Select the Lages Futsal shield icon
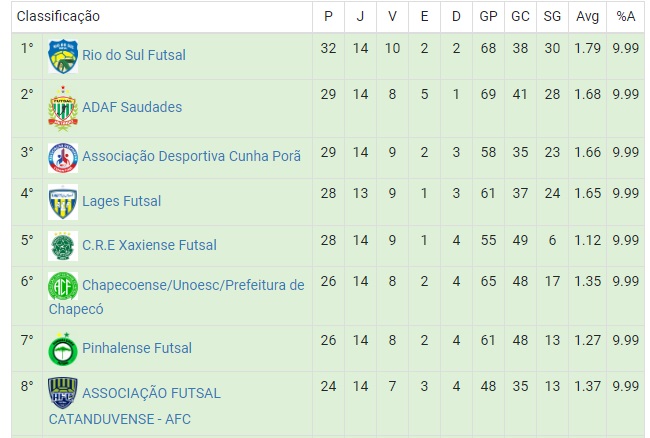This screenshot has height=438, width=650. pos(63,202)
